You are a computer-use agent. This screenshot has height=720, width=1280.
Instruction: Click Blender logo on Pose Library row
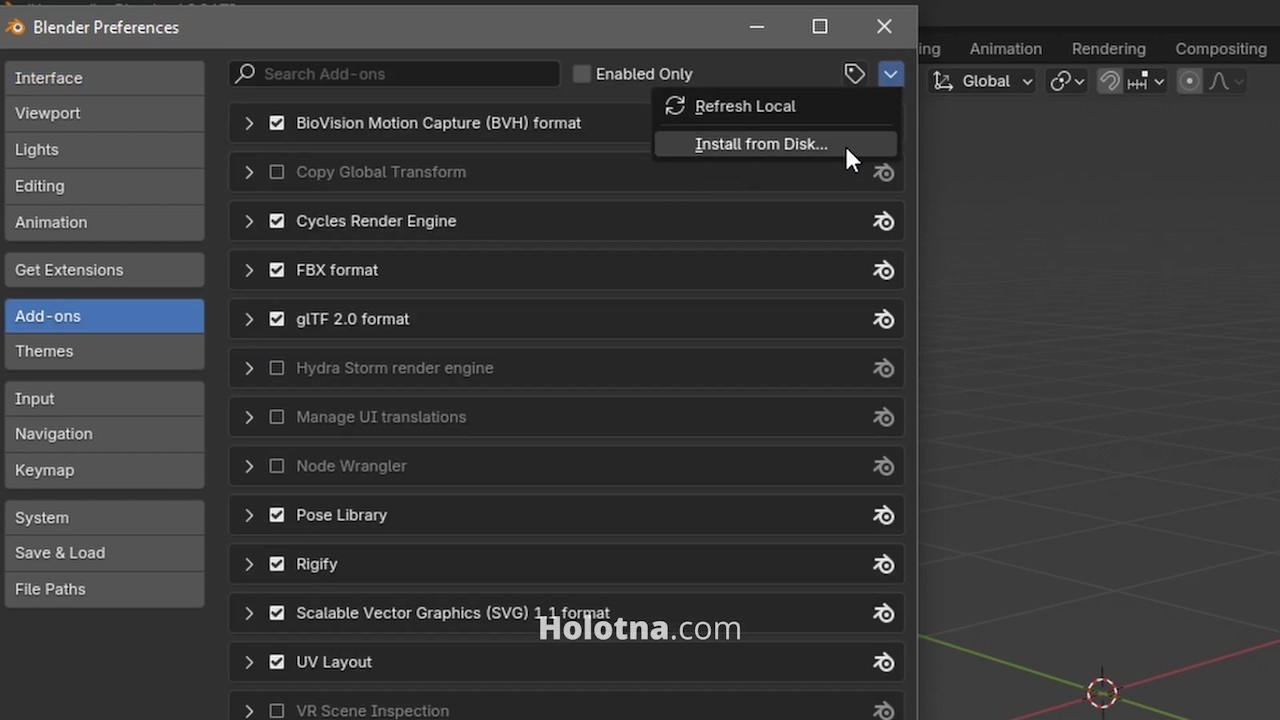click(x=883, y=515)
